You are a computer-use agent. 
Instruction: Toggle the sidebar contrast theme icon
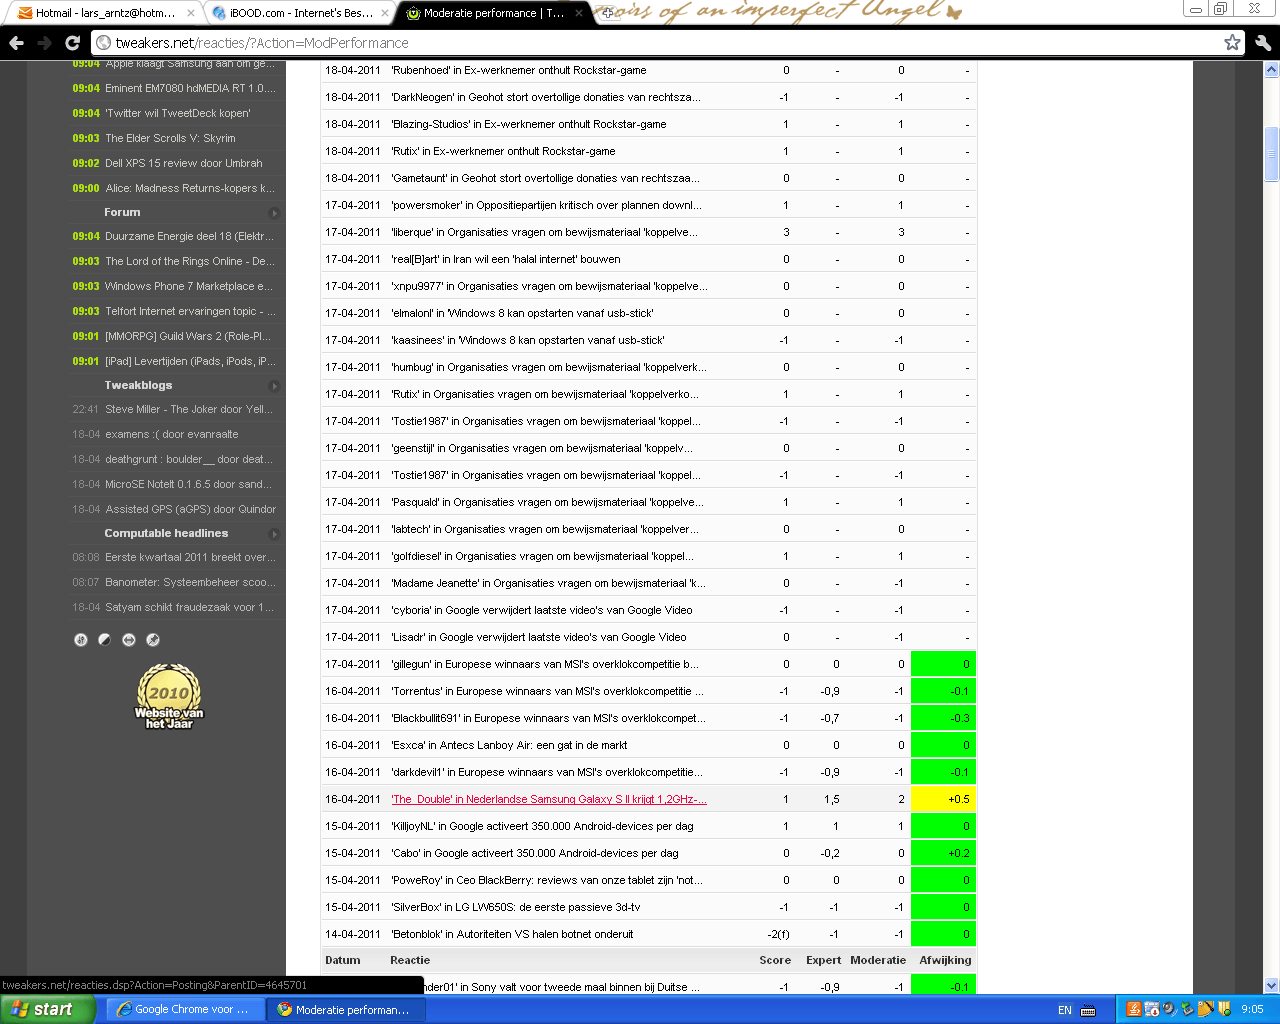(x=105, y=640)
